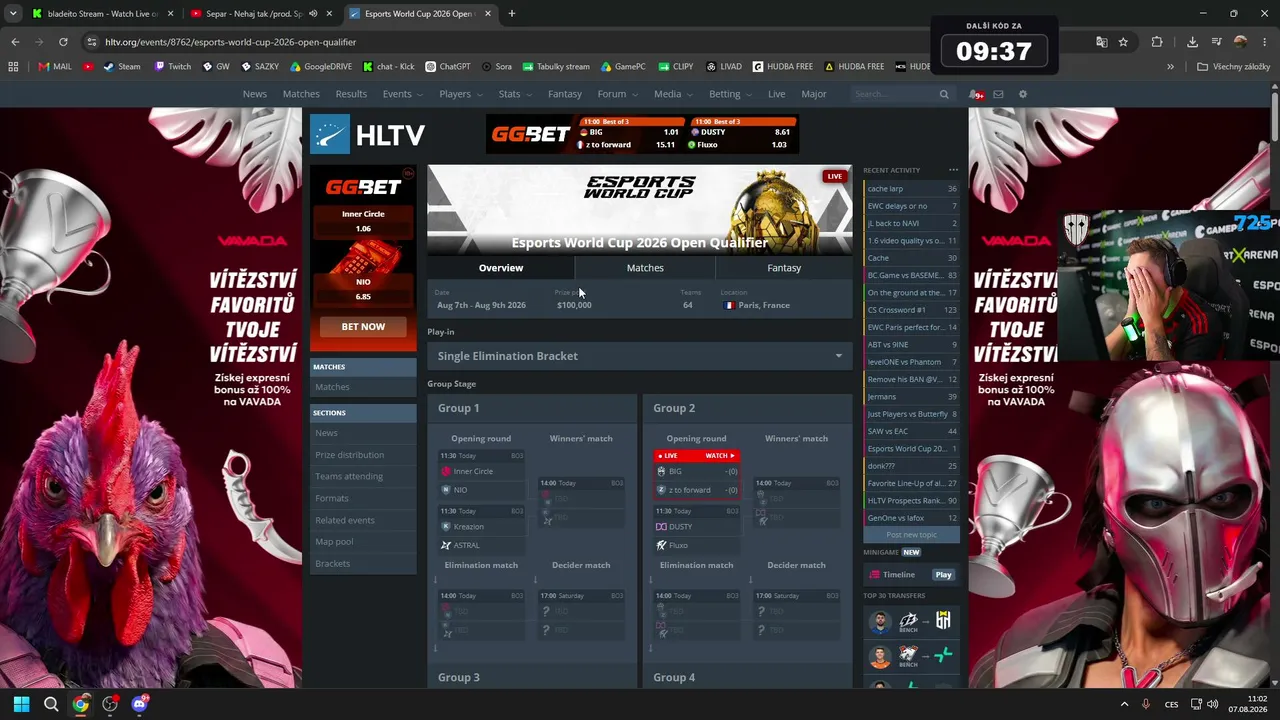Image resolution: width=1280 pixels, height=720 pixels.
Task: Open Results in the top navigation
Action: pyautogui.click(x=351, y=94)
